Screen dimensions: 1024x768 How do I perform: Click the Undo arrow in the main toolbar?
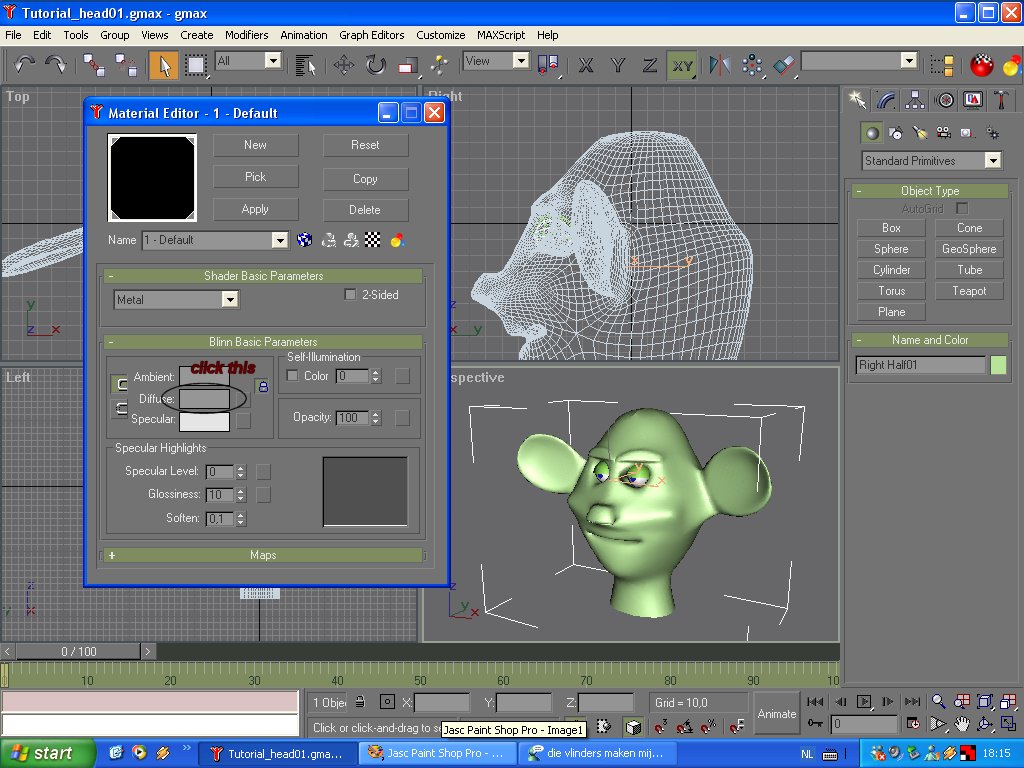[25, 65]
